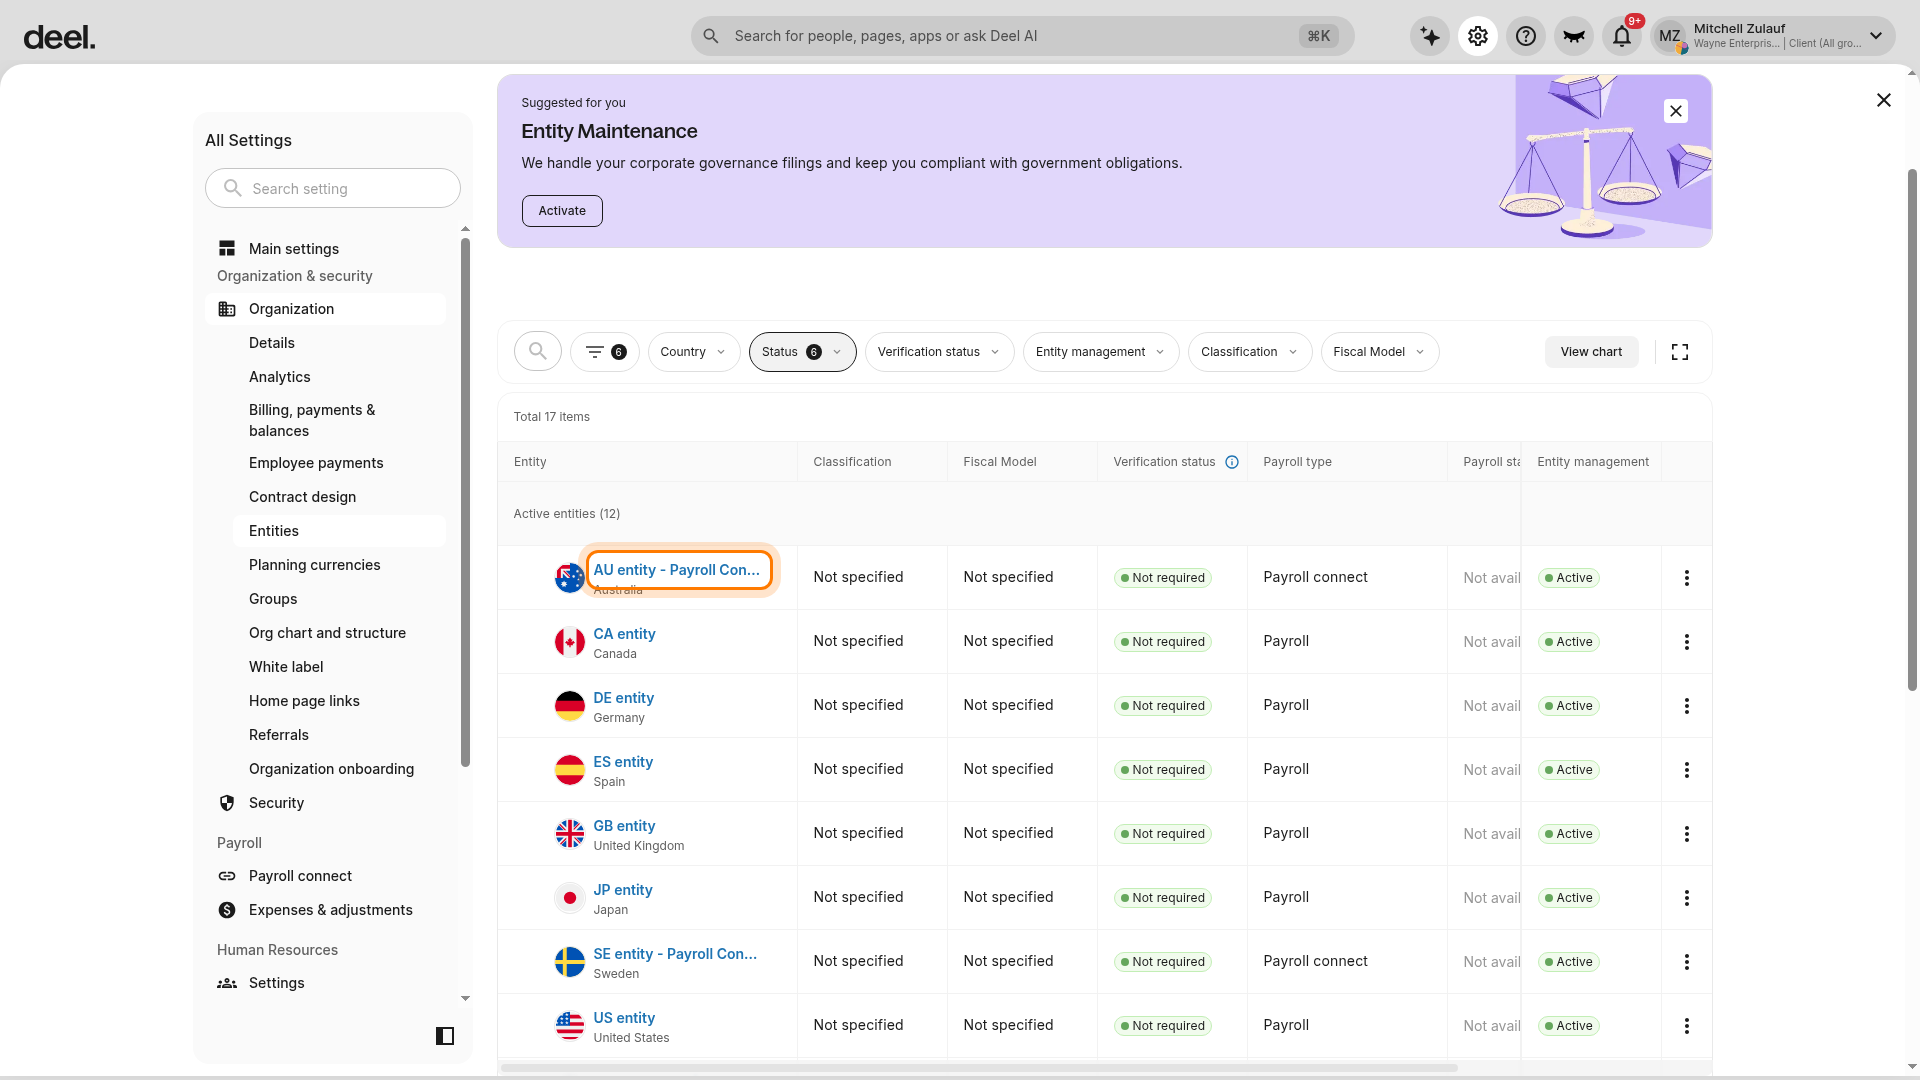
Task: Open the AU entity - Payroll Connect link
Action: coord(677,570)
